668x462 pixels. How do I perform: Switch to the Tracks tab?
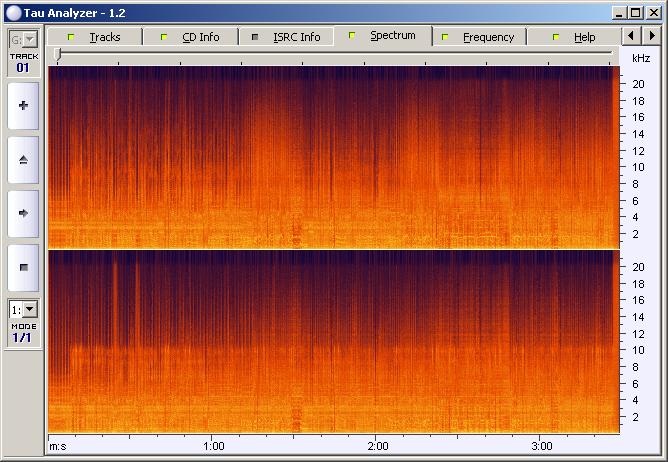[104, 37]
